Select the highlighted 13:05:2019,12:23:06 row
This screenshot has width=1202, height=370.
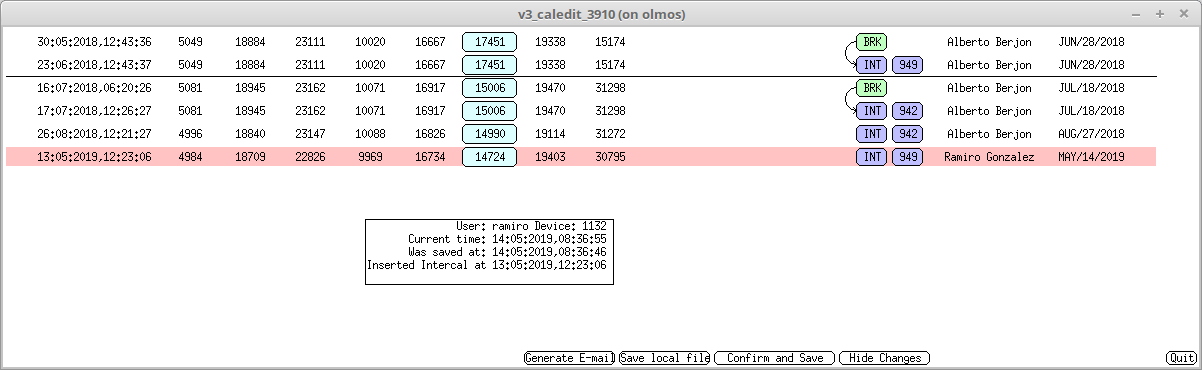click(x=581, y=157)
